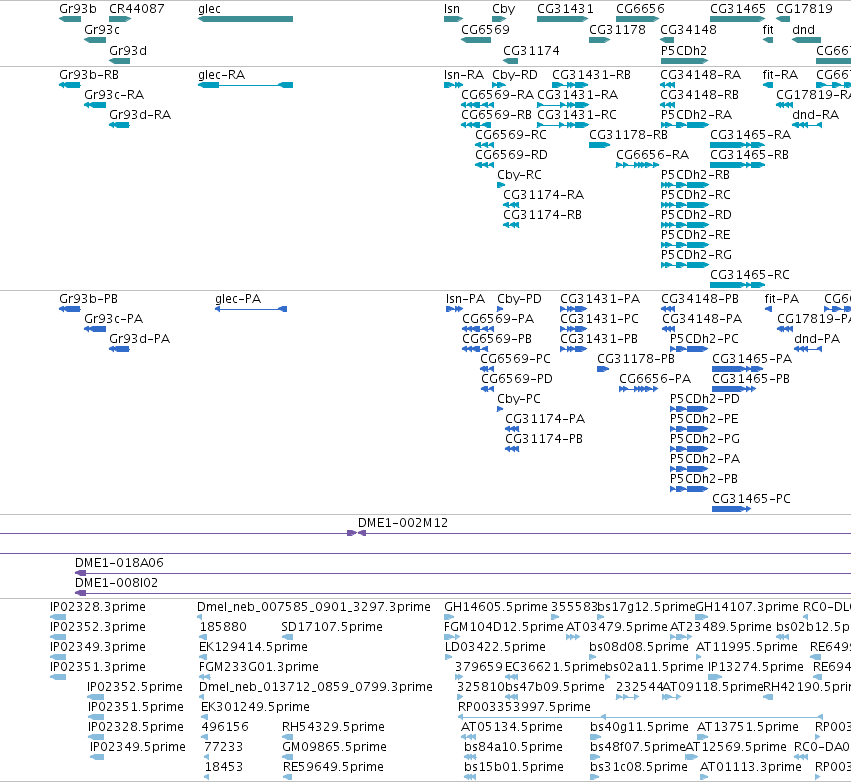Select the P5CDh2-RG transcript label
The image size is (851, 782).
coord(696,255)
